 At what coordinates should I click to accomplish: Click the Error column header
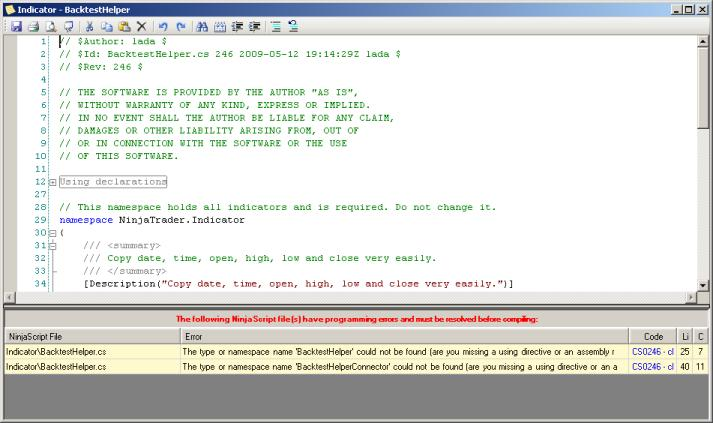pos(404,337)
